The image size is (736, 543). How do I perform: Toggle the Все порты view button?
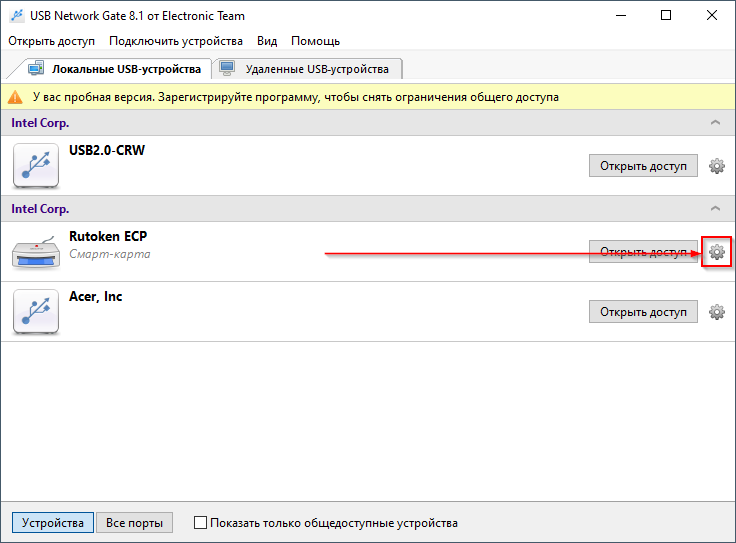(134, 522)
